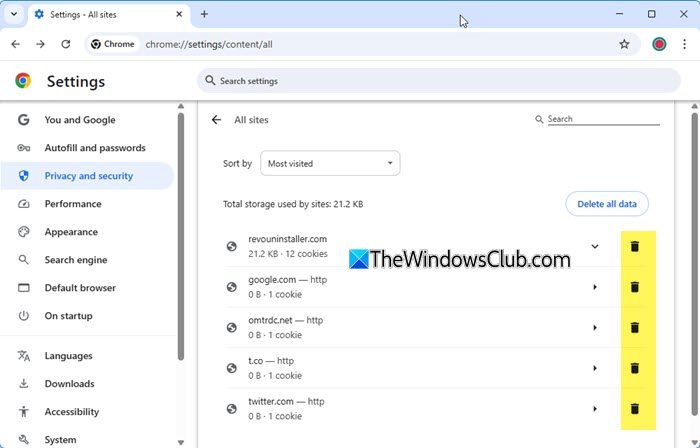This screenshot has width=700, height=448.
Task: Click the 'google.com — http' entry text
Action: (x=288, y=280)
